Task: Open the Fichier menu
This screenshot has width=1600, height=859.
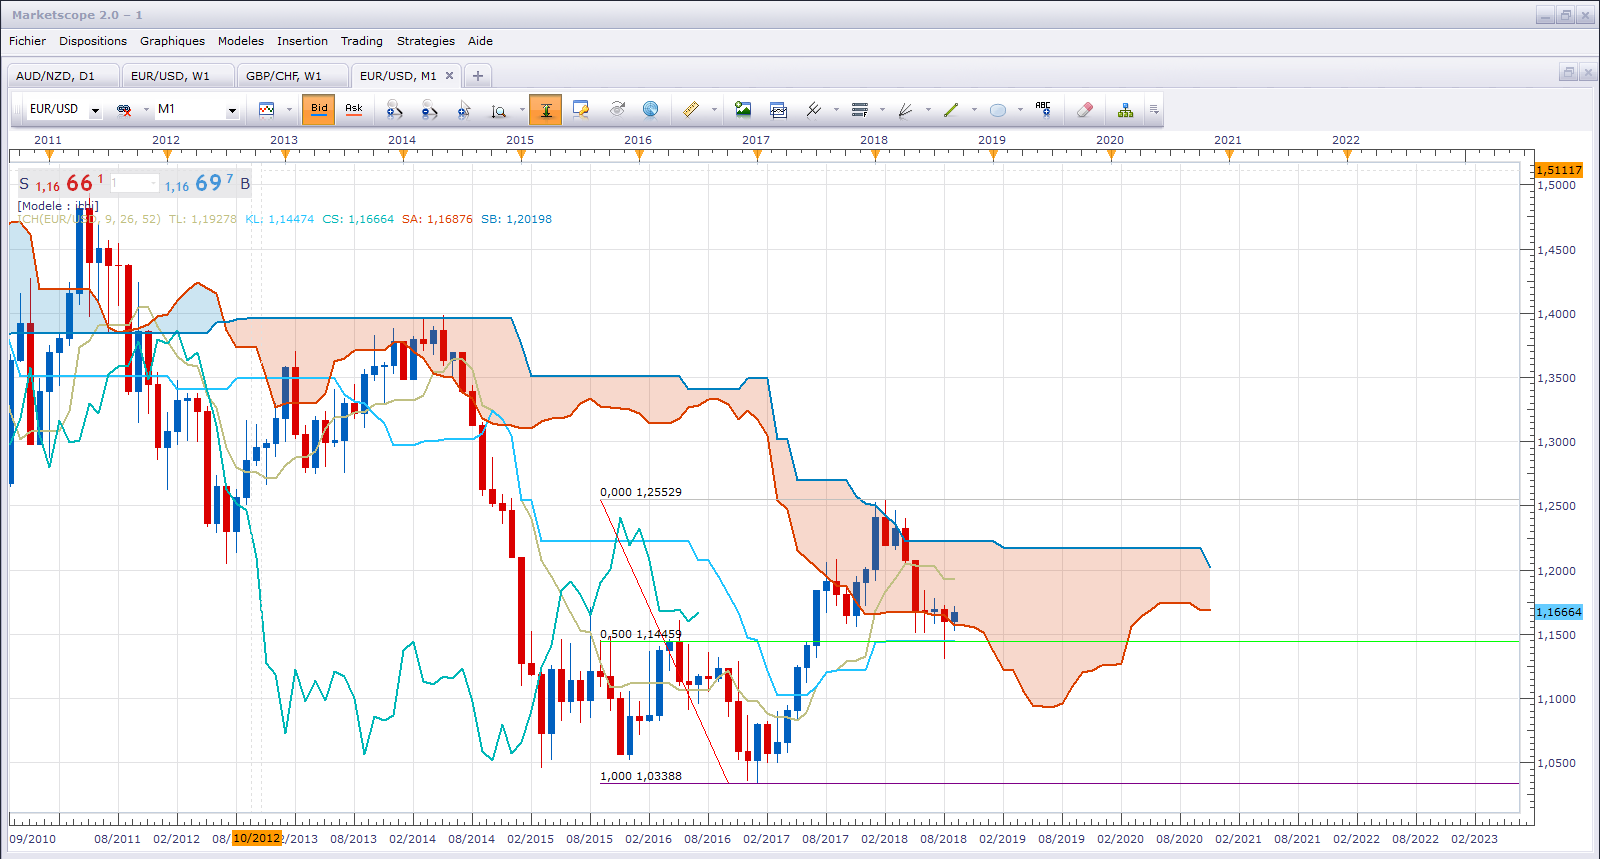Action: tap(27, 41)
